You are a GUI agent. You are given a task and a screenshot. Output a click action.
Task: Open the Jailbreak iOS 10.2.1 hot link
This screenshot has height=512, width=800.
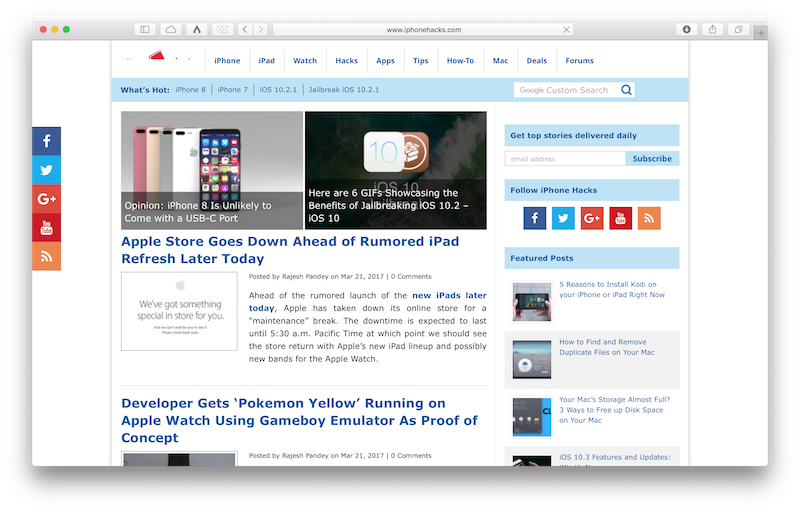(x=343, y=90)
